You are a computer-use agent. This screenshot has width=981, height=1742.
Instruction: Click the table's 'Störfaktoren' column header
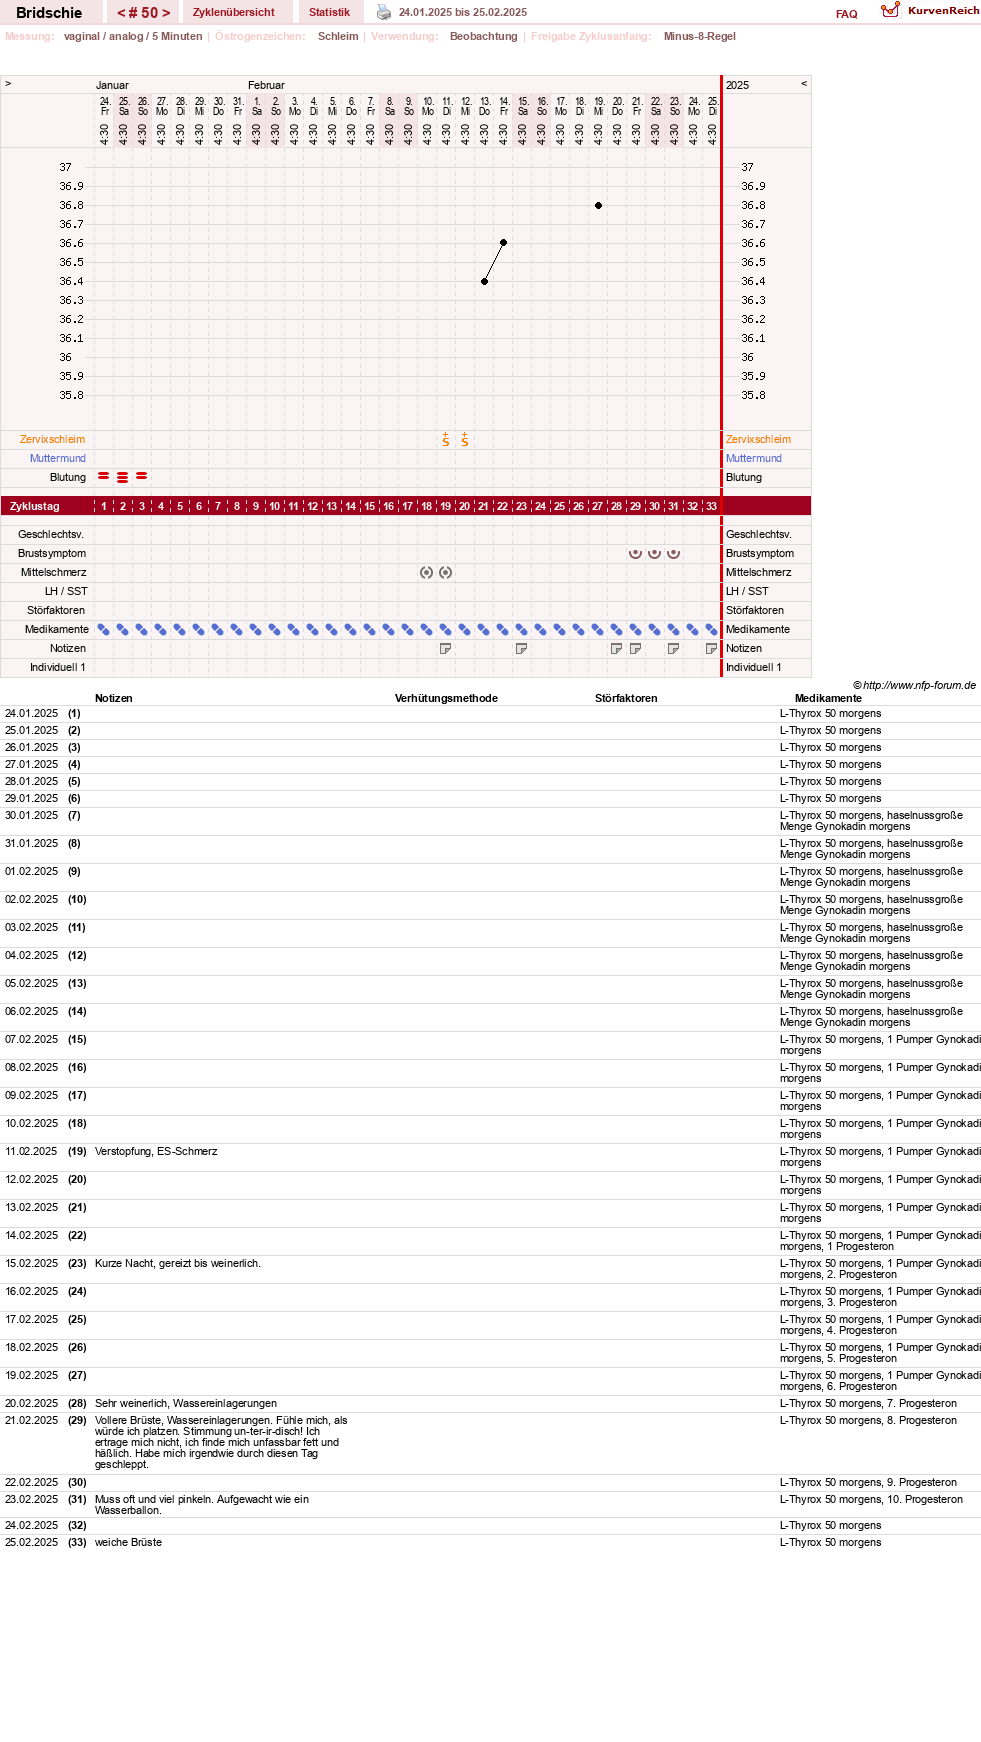point(626,698)
